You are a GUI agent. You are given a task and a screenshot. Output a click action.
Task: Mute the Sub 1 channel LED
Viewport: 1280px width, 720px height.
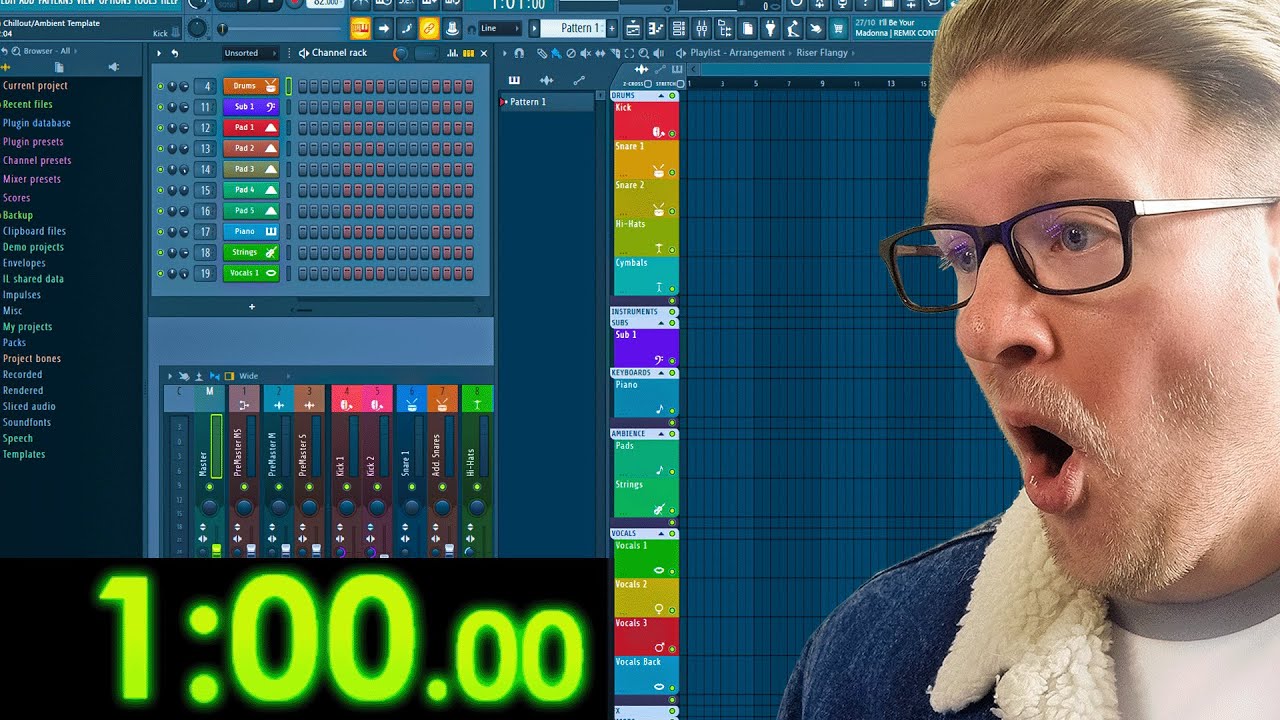160,107
